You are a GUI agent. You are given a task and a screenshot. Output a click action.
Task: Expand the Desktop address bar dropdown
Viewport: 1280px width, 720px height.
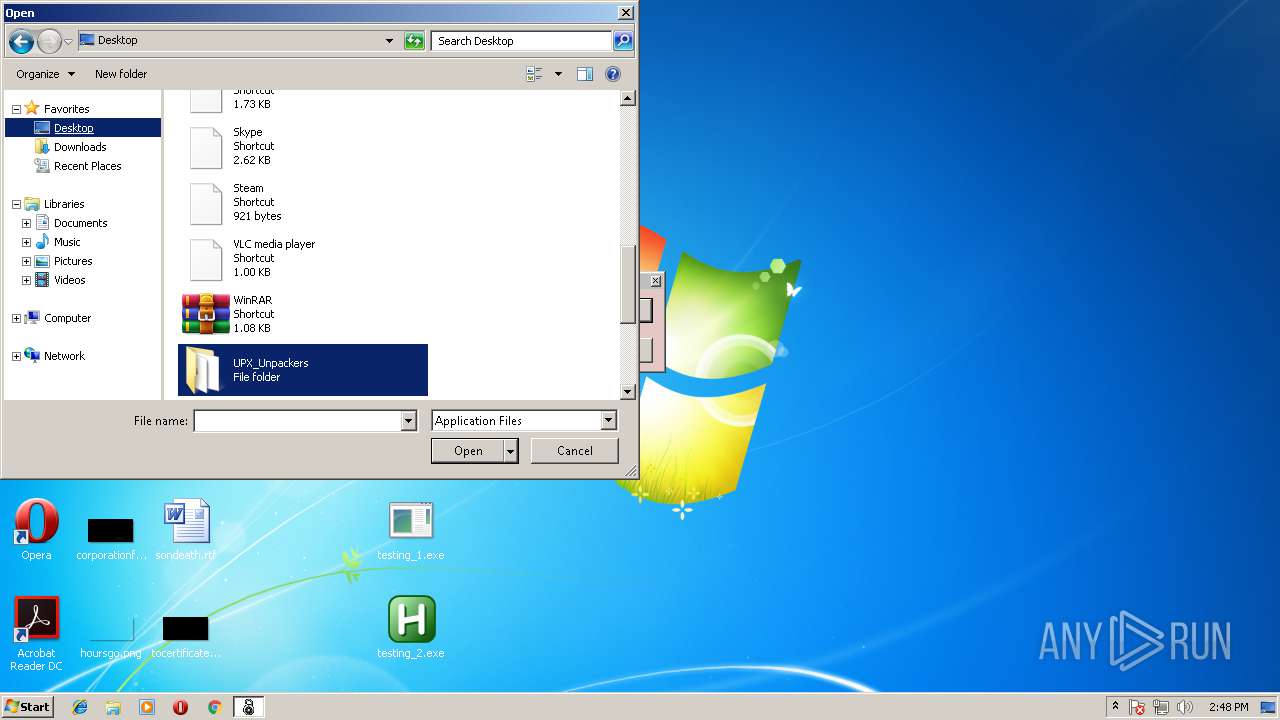click(x=389, y=41)
